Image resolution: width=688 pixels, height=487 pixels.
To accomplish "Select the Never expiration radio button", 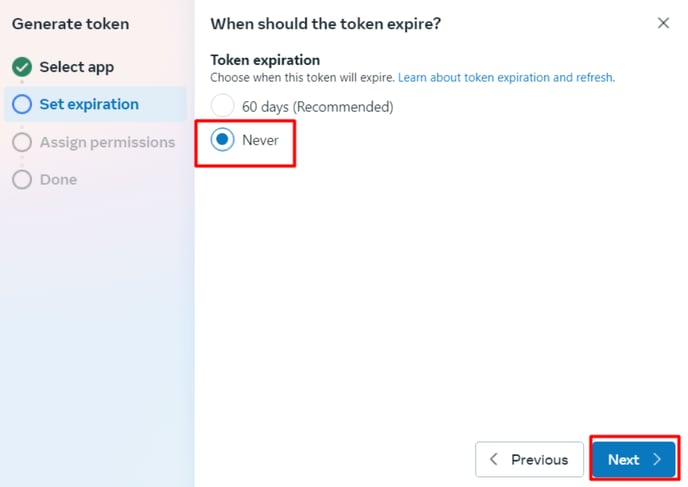I will [x=222, y=140].
